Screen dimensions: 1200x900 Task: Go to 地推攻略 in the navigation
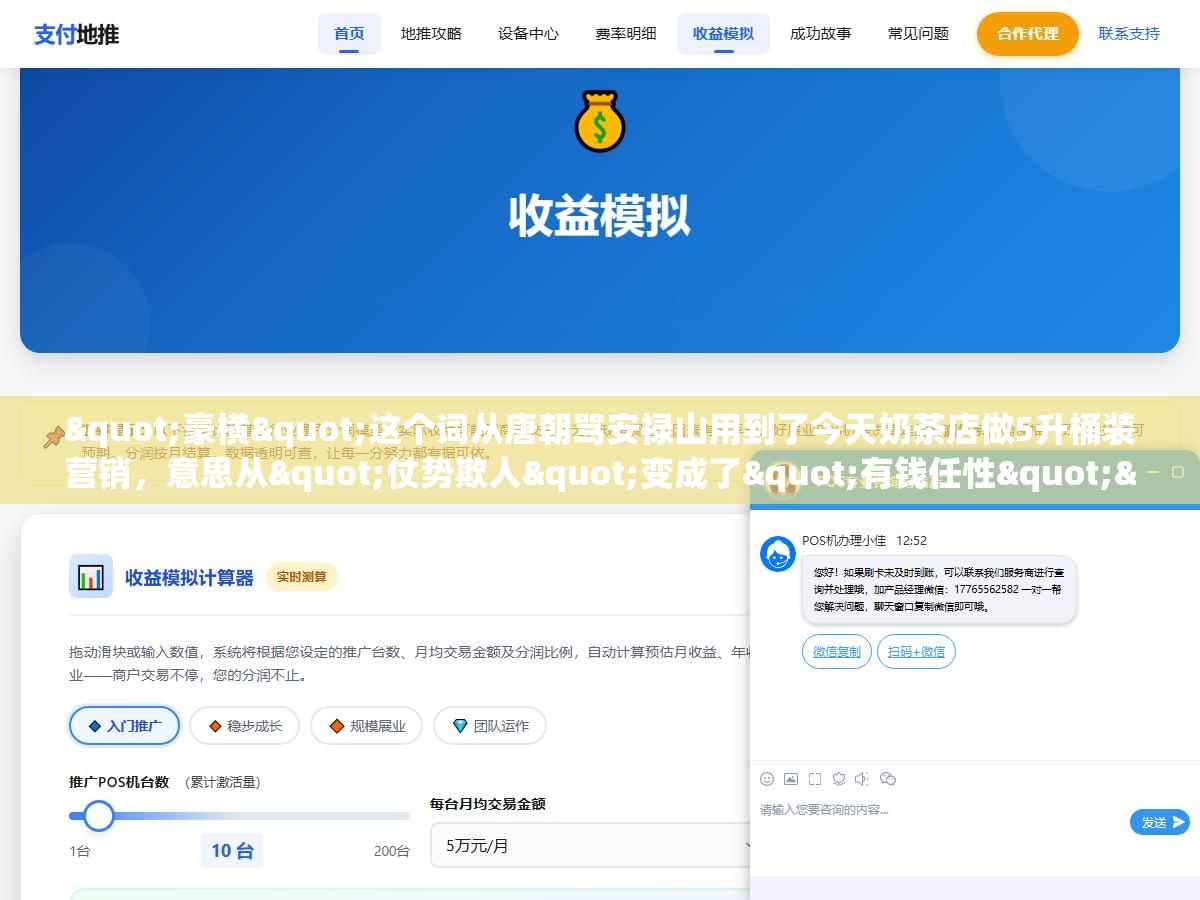[431, 33]
